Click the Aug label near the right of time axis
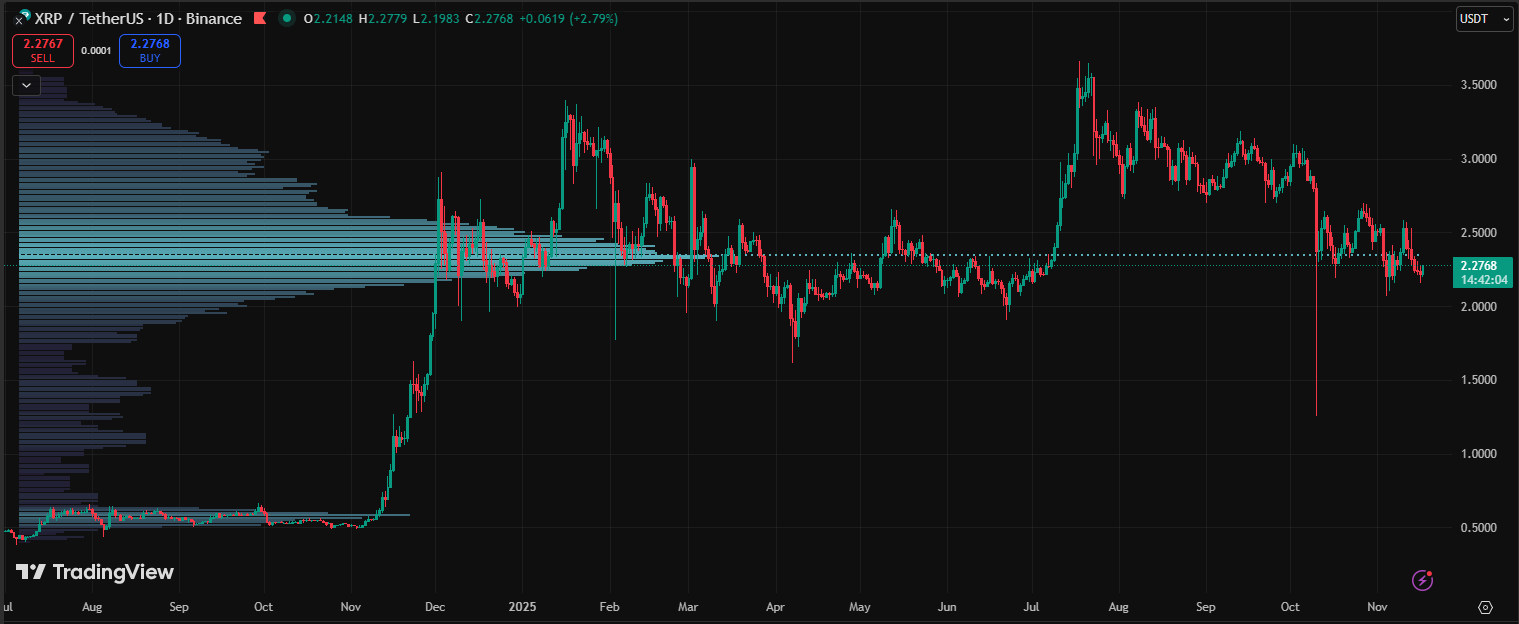Image resolution: width=1519 pixels, height=624 pixels. coord(1119,607)
